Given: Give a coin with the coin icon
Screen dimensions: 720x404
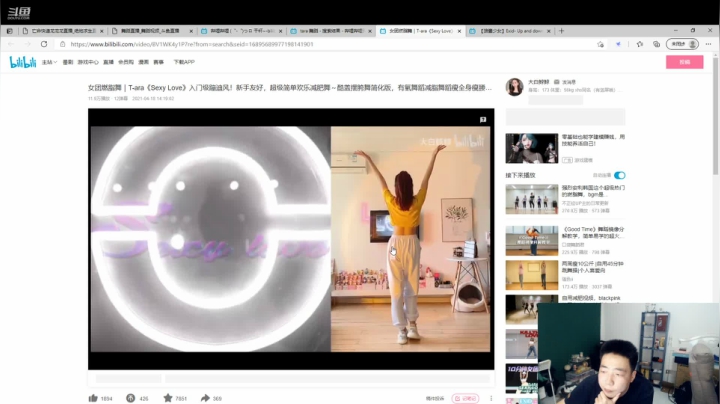Looking at the screenshot, I should (x=130, y=398).
